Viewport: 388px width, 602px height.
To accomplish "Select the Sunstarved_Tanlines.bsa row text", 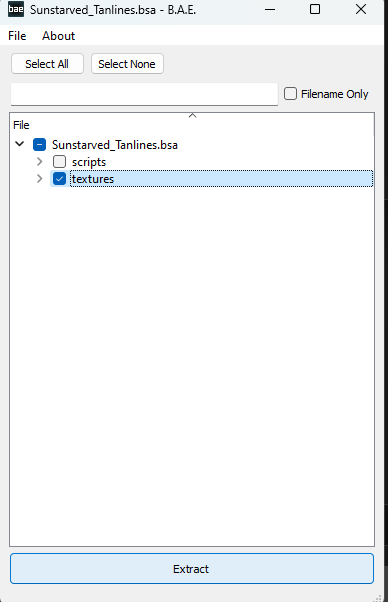I will [115, 145].
